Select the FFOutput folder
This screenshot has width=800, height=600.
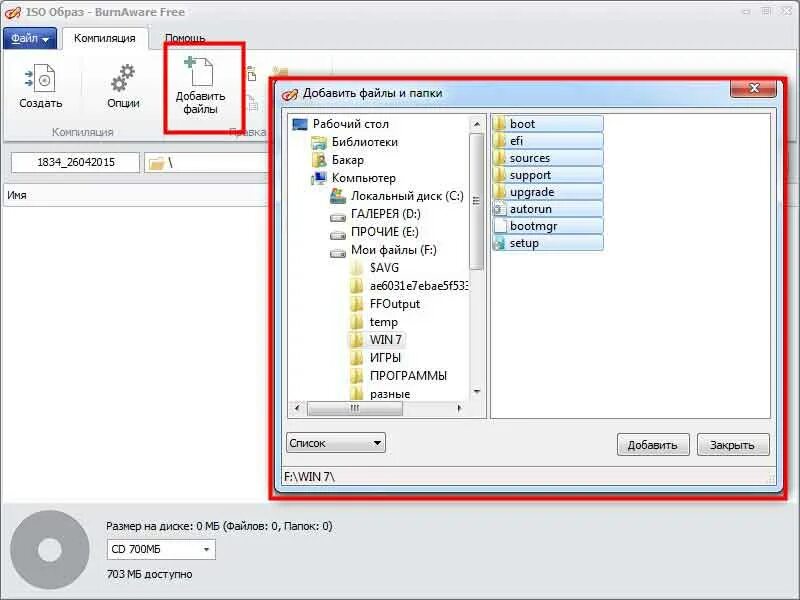coord(385,304)
